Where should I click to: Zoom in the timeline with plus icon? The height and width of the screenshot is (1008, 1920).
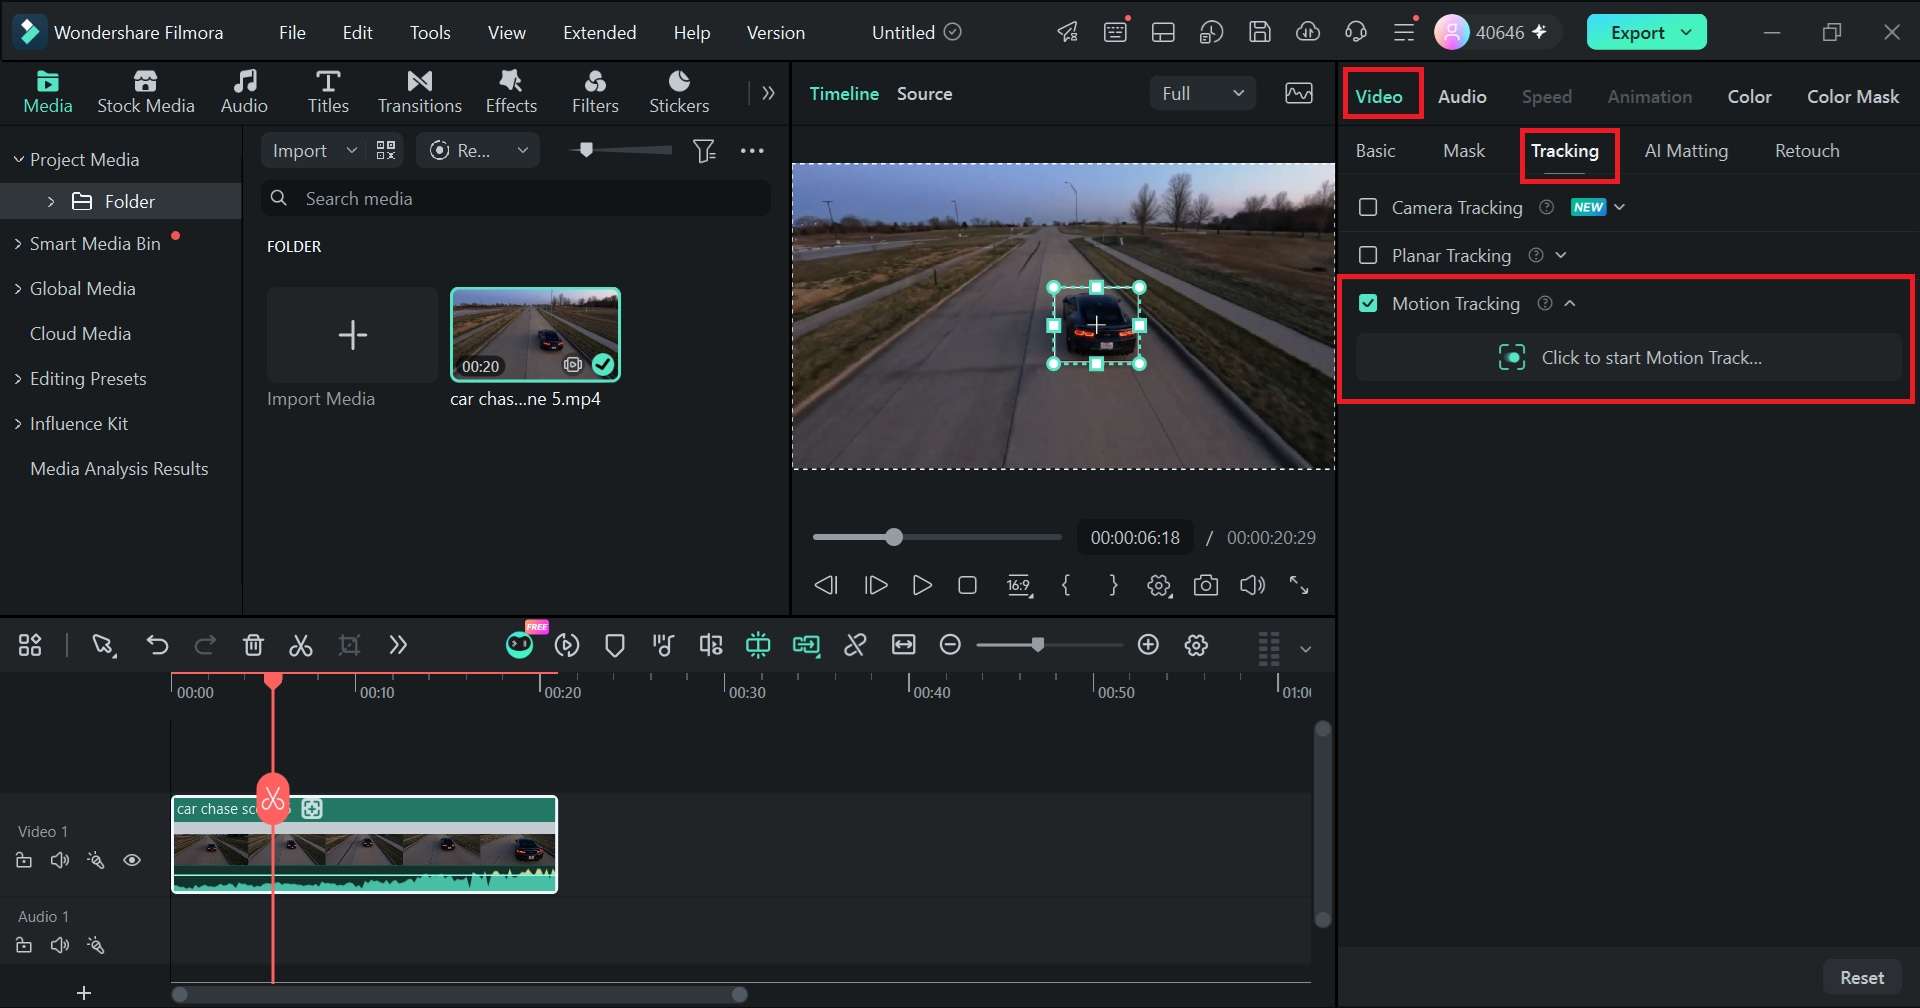tap(1148, 646)
